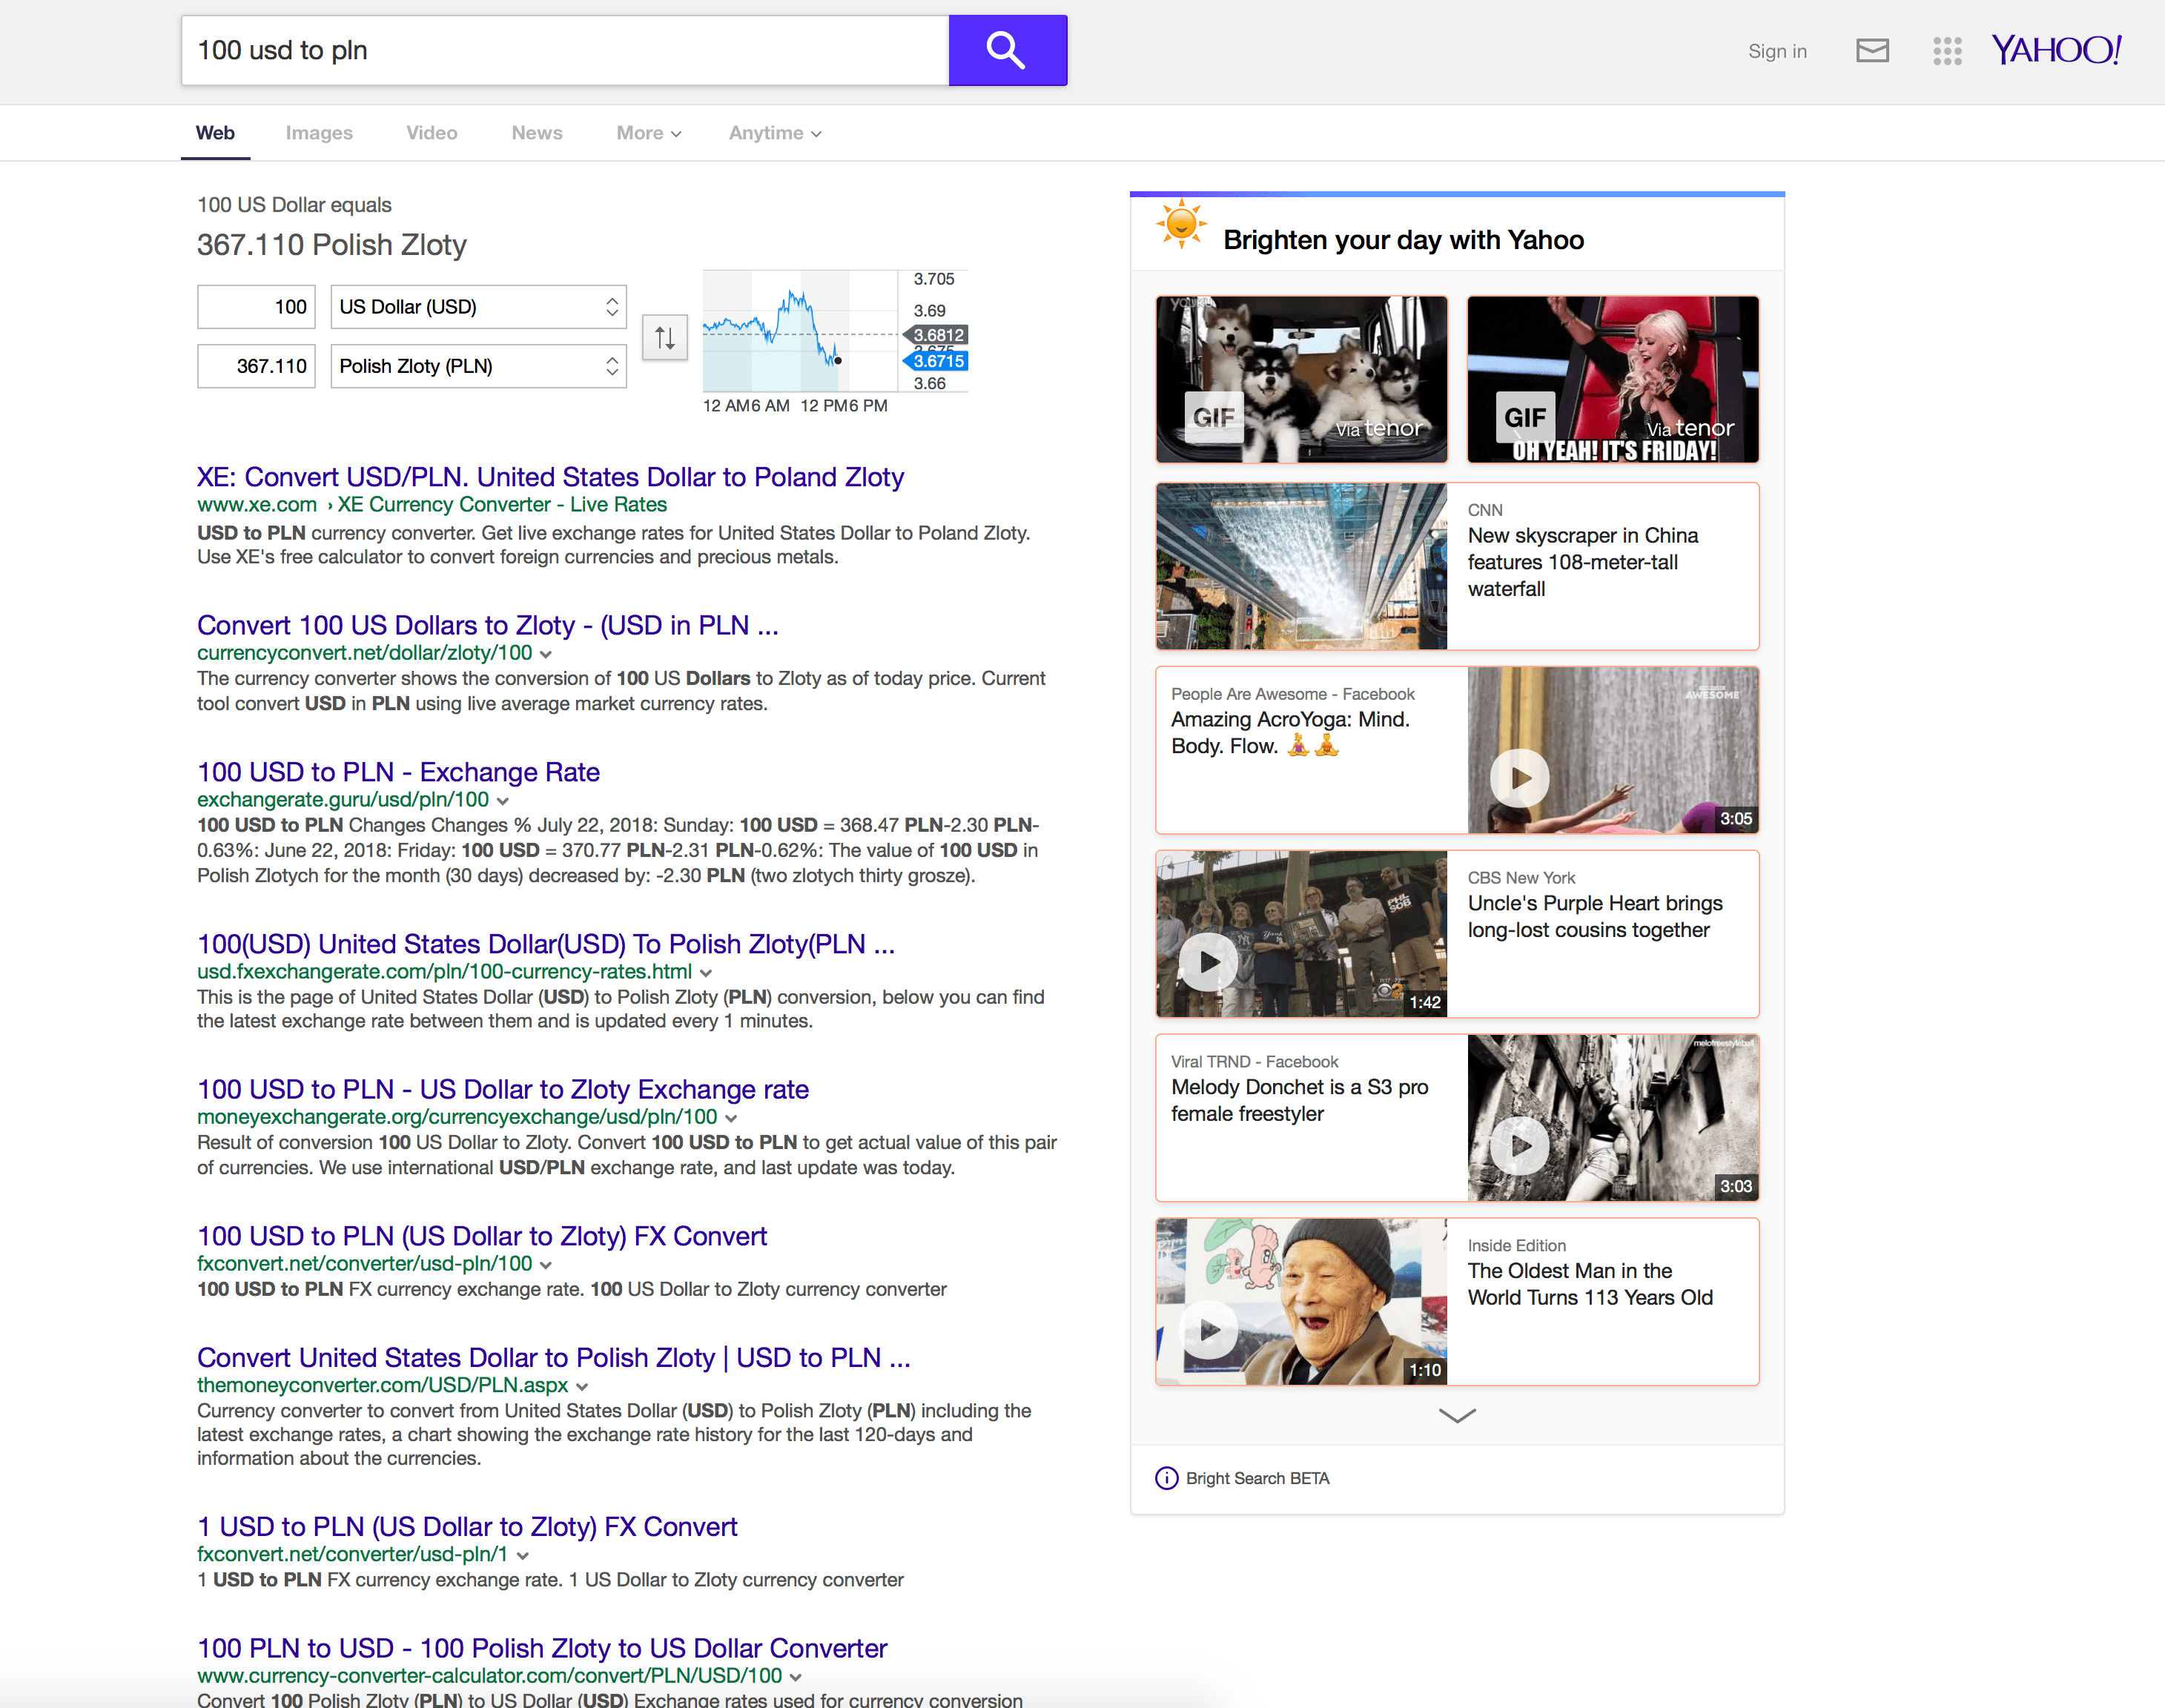This screenshot has width=2165, height=1708.
Task: Expand options arrow next to exchangerate.guru URL
Action: pos(503,801)
